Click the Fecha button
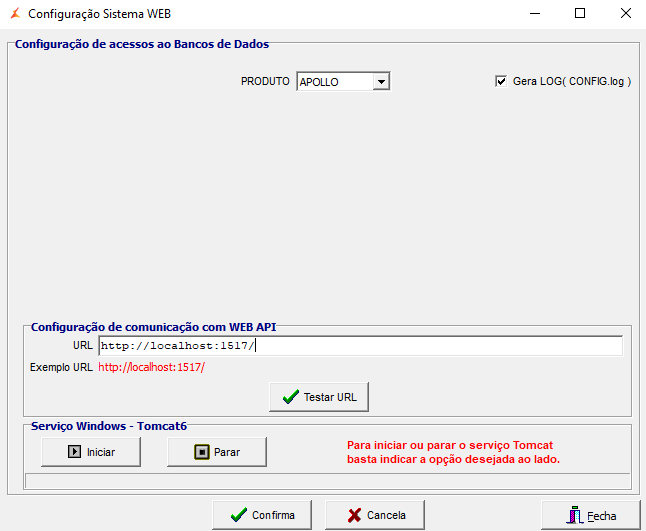Image resolution: width=646 pixels, height=531 pixels. [591, 515]
